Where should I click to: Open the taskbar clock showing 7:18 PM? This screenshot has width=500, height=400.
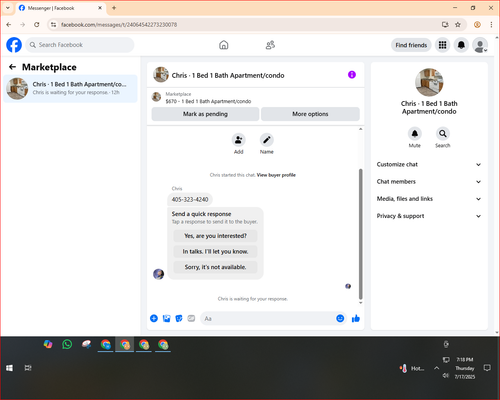pos(465,368)
